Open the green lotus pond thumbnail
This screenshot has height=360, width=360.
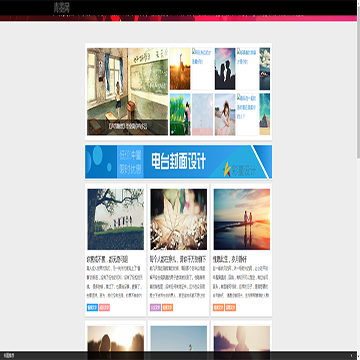180,114
